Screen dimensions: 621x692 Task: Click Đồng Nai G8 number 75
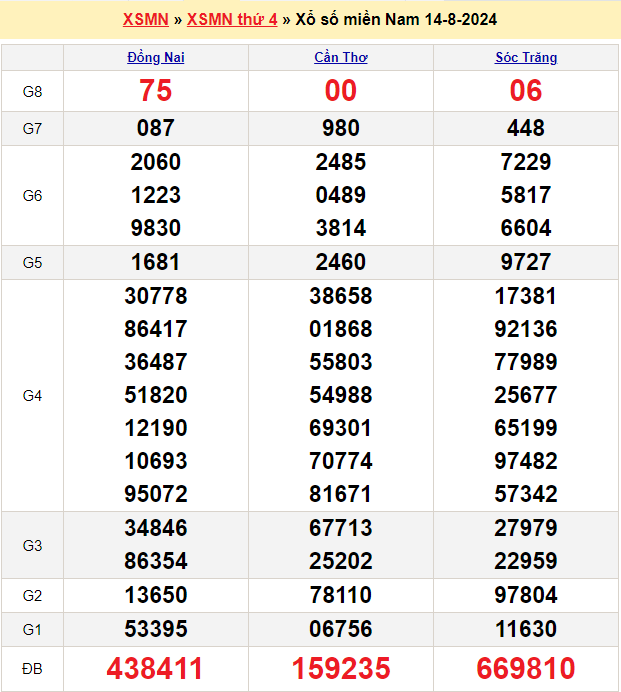point(156,92)
